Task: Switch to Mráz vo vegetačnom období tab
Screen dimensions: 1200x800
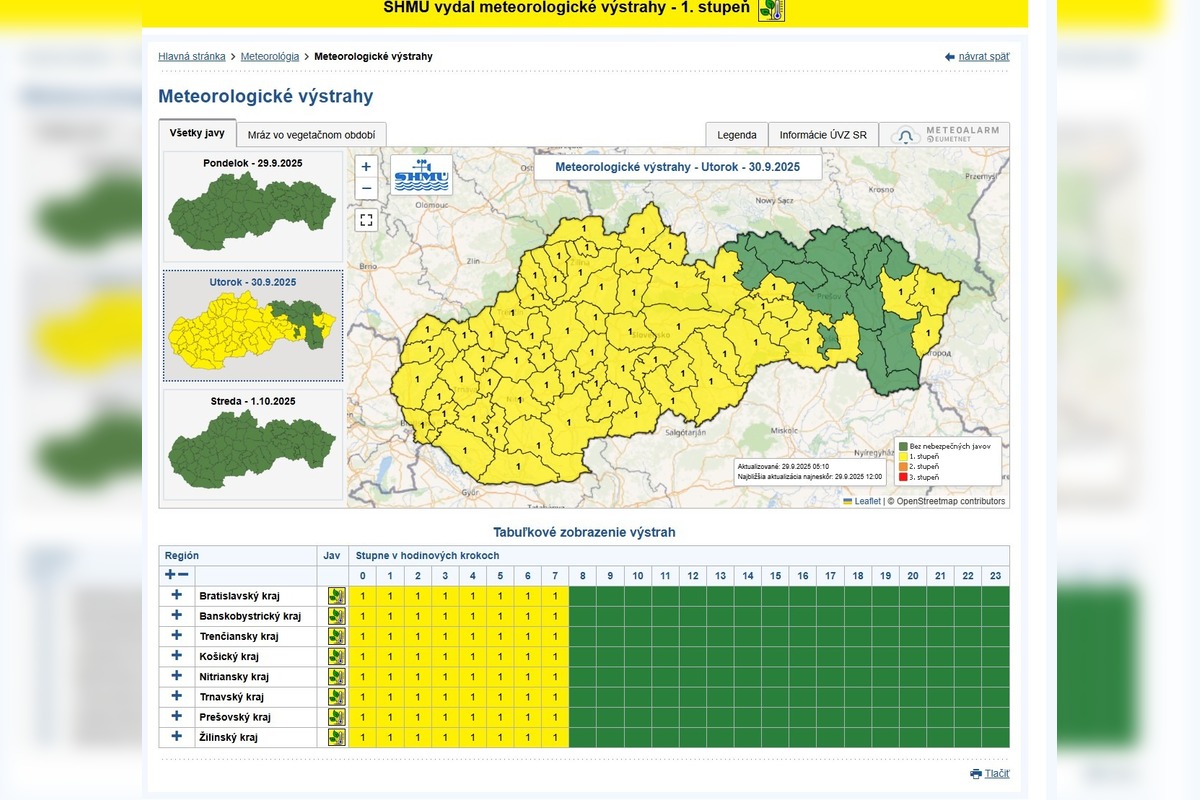Action: [x=312, y=135]
